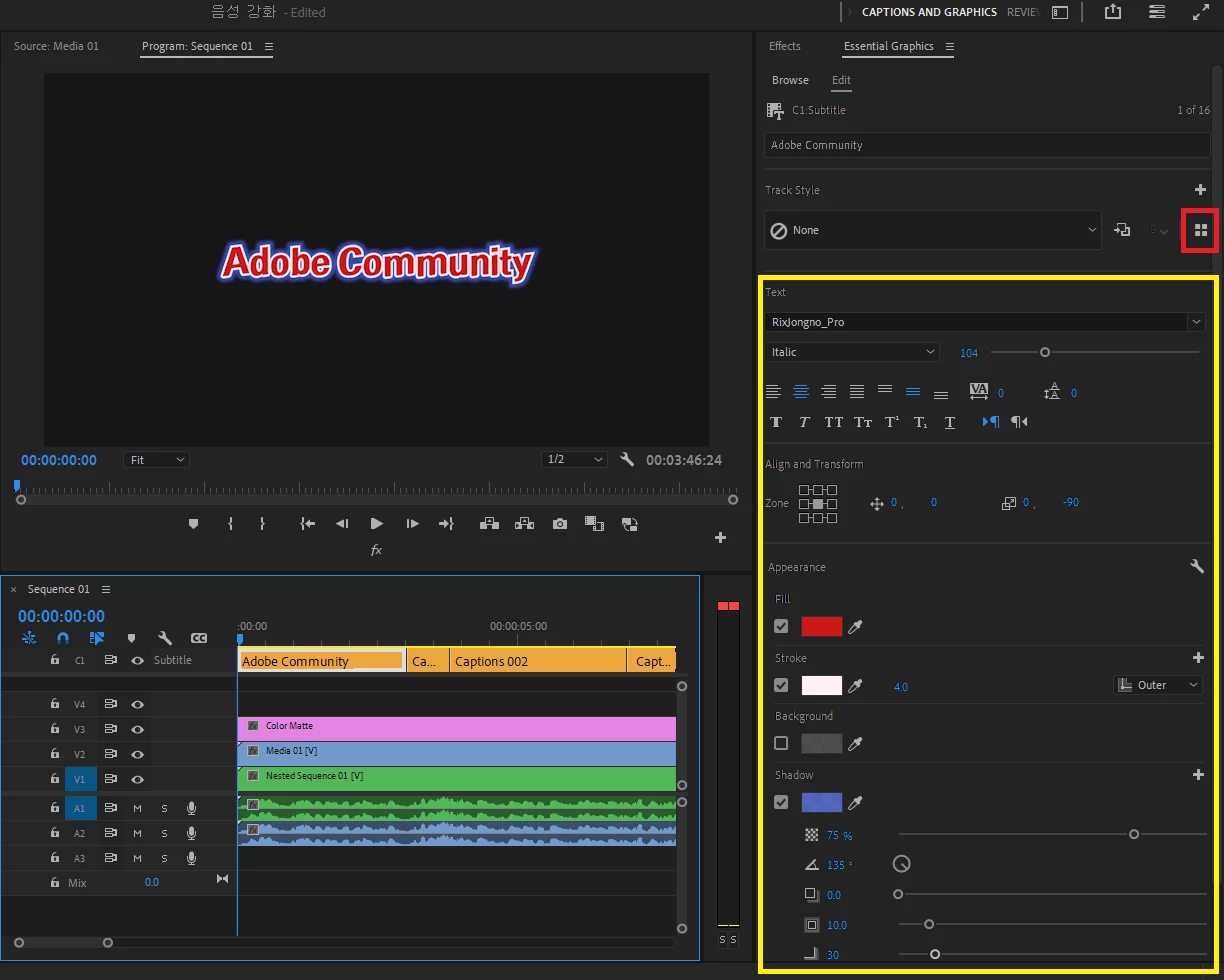Hide track V2 output eye
This screenshot has height=980, width=1224.
coord(137,754)
